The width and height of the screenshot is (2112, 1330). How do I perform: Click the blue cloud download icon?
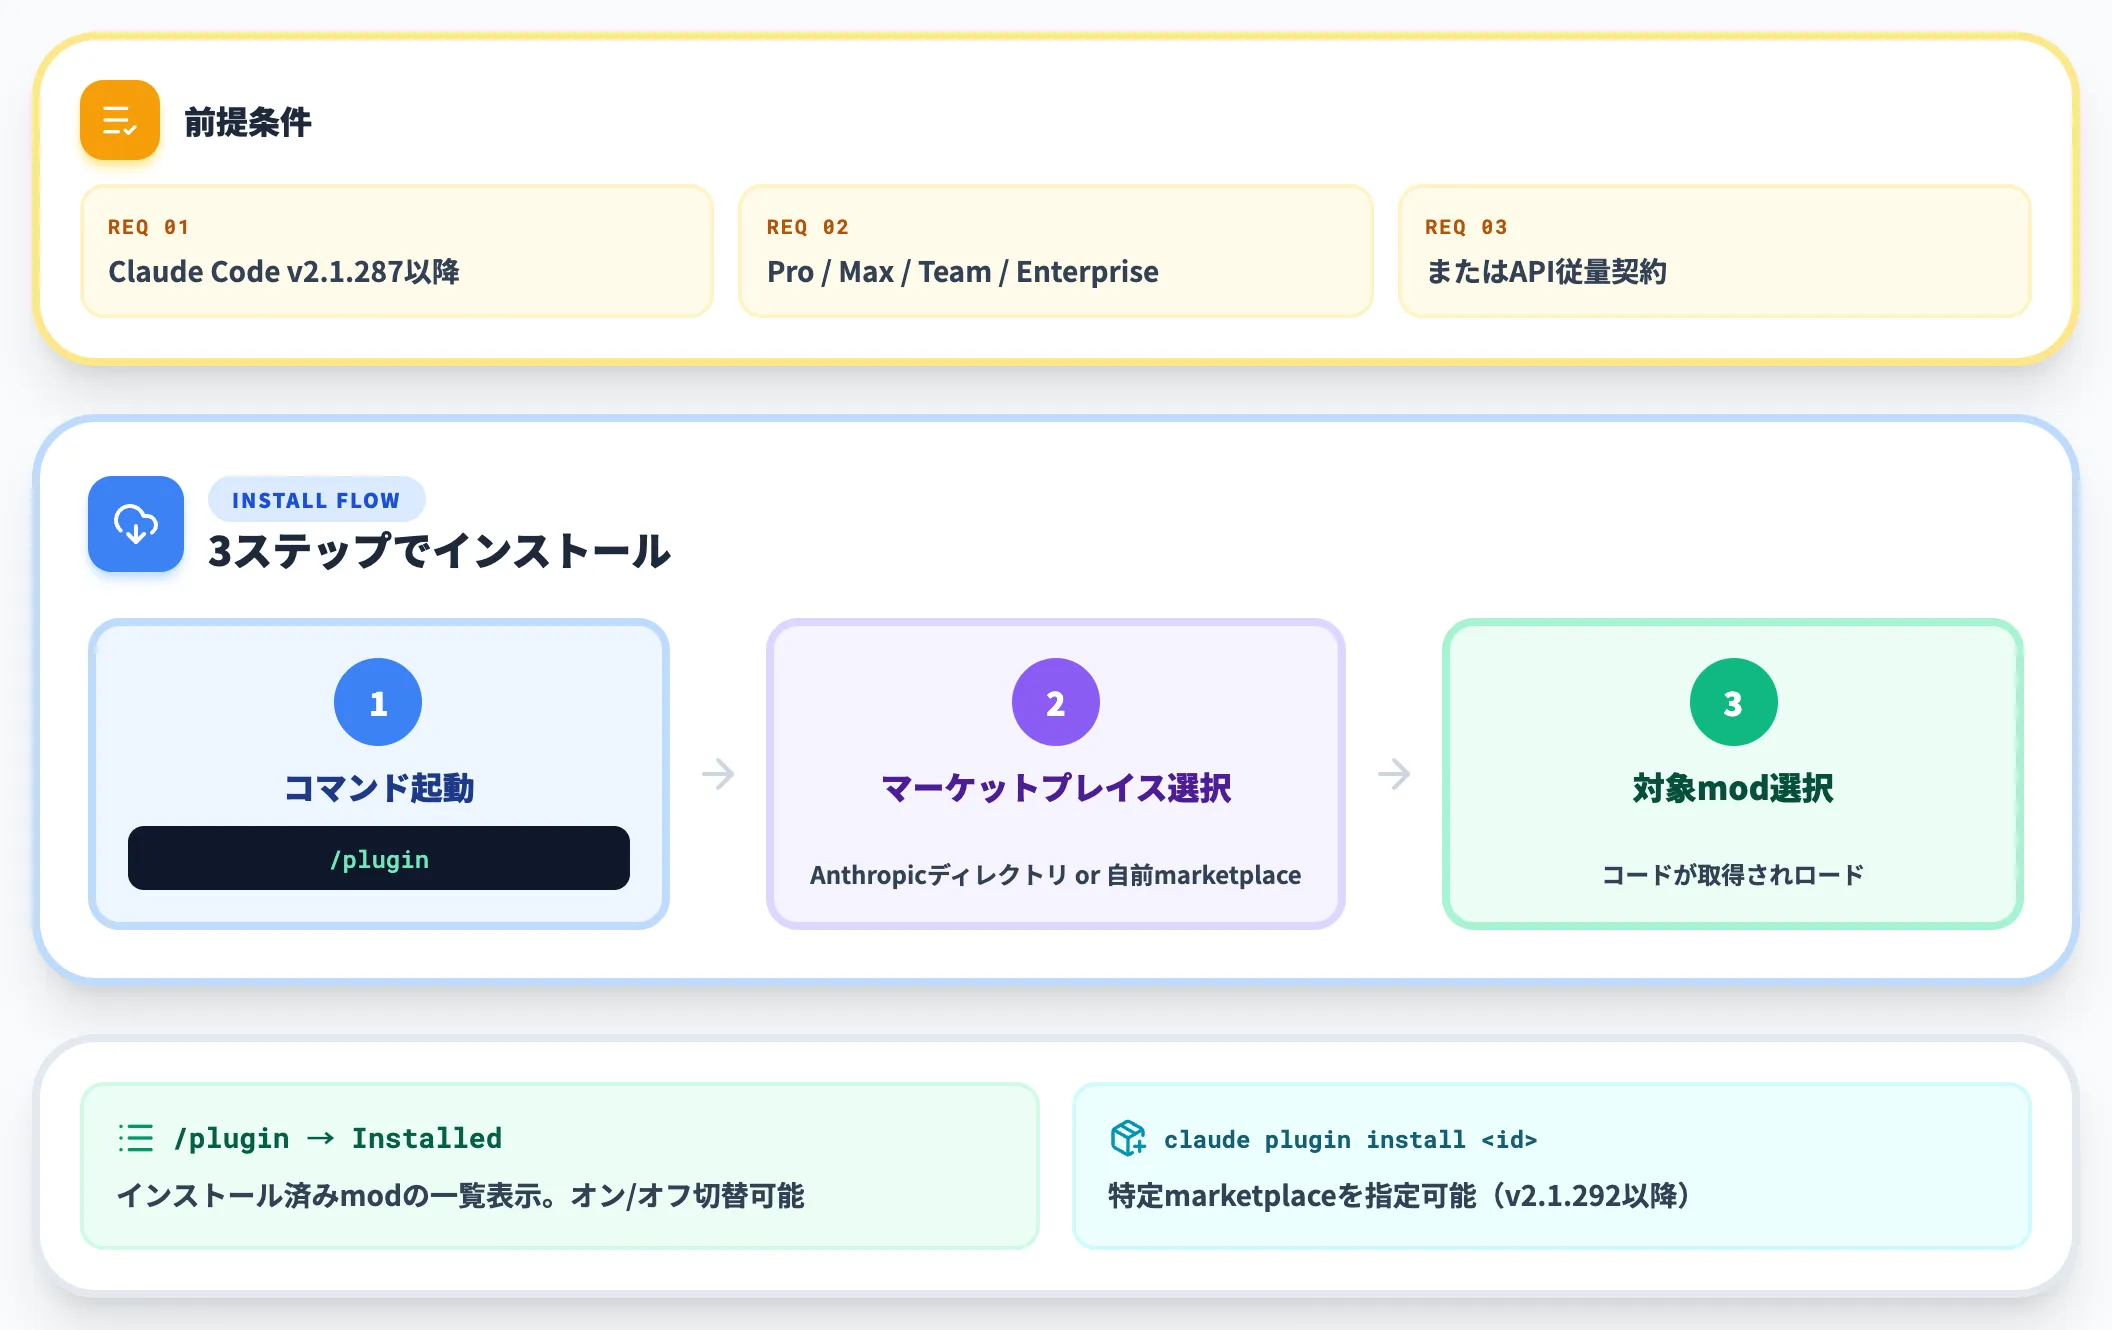(x=136, y=524)
